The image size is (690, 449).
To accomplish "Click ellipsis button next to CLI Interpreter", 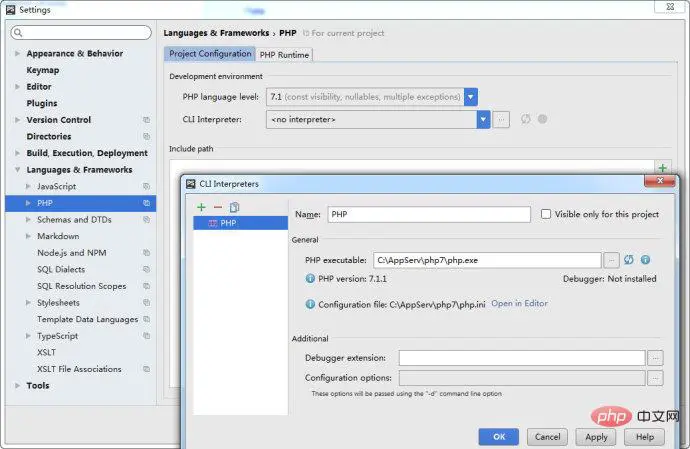I will pyautogui.click(x=501, y=120).
